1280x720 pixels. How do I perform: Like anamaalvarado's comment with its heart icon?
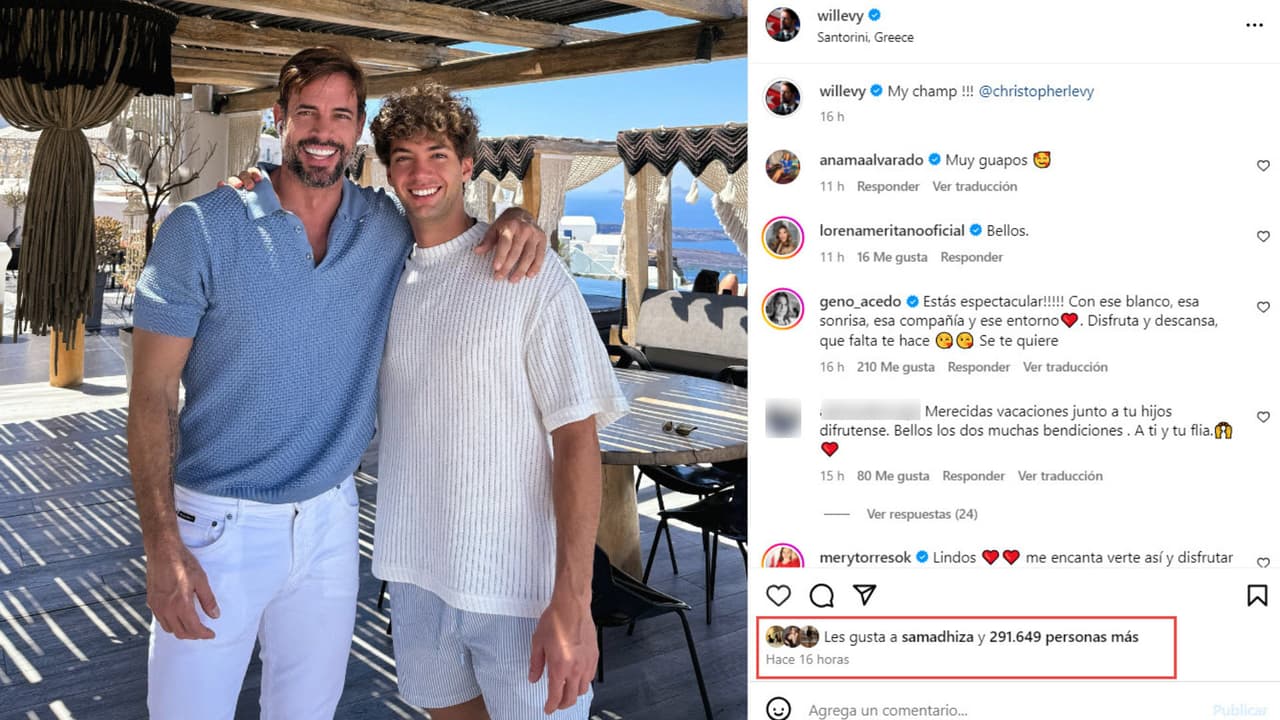coord(1262,165)
